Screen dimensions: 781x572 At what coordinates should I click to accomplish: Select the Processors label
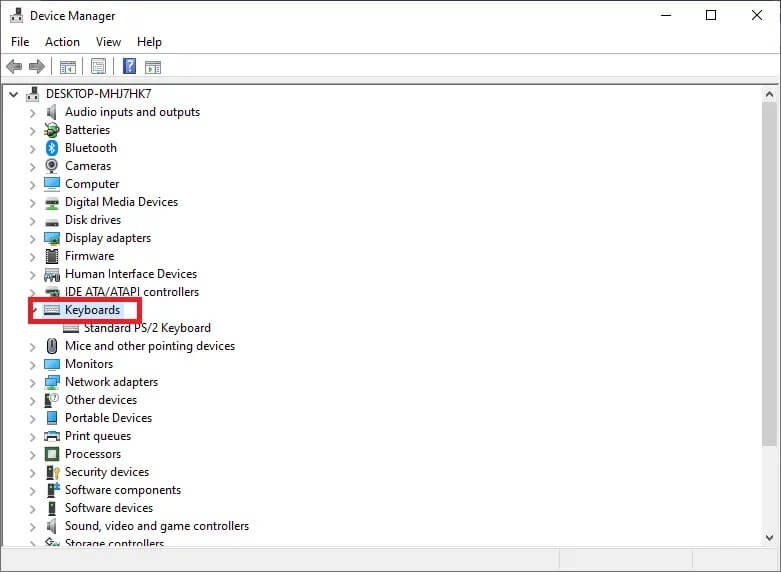pos(93,454)
